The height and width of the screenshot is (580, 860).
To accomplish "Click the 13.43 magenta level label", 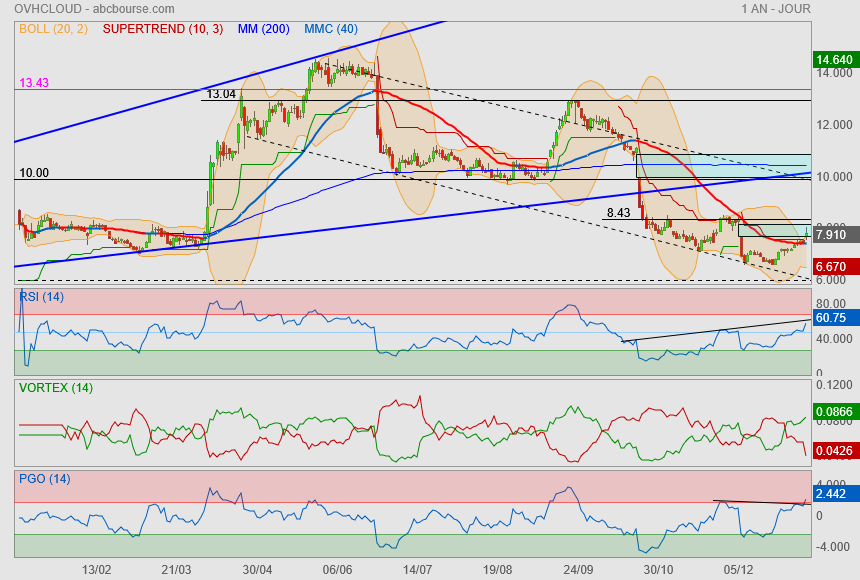I will (x=34, y=83).
